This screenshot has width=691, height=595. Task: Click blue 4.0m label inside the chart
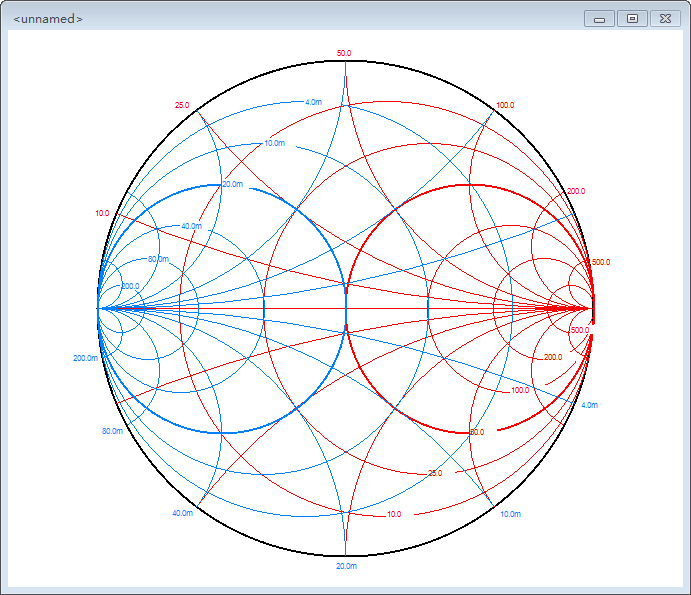click(x=313, y=102)
